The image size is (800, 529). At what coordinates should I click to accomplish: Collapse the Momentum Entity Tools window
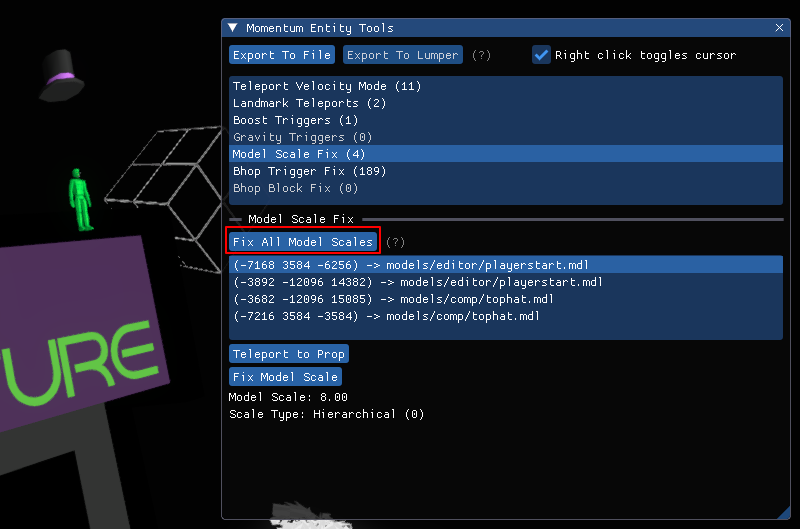coord(233,28)
